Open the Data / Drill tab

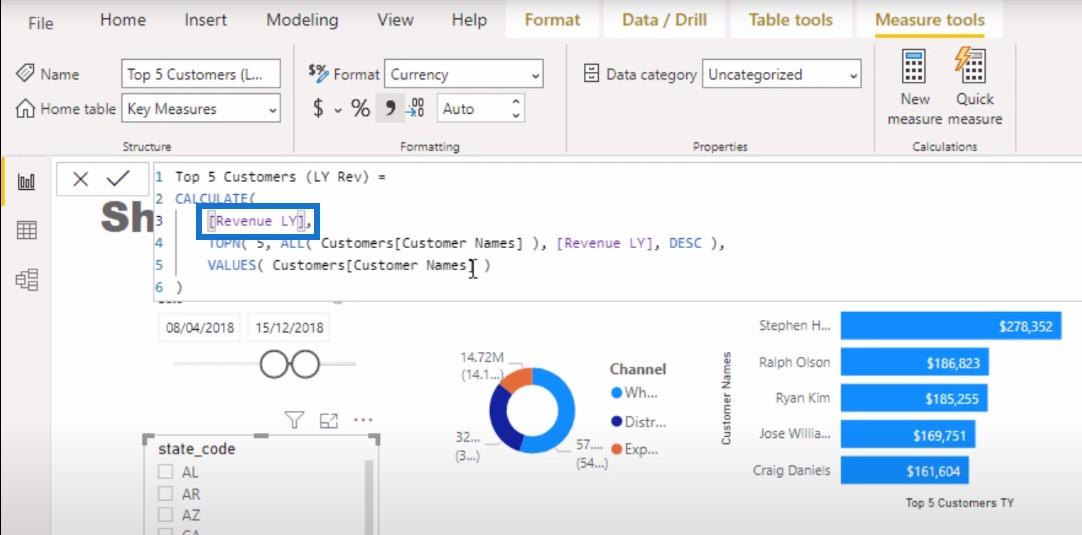(x=665, y=20)
